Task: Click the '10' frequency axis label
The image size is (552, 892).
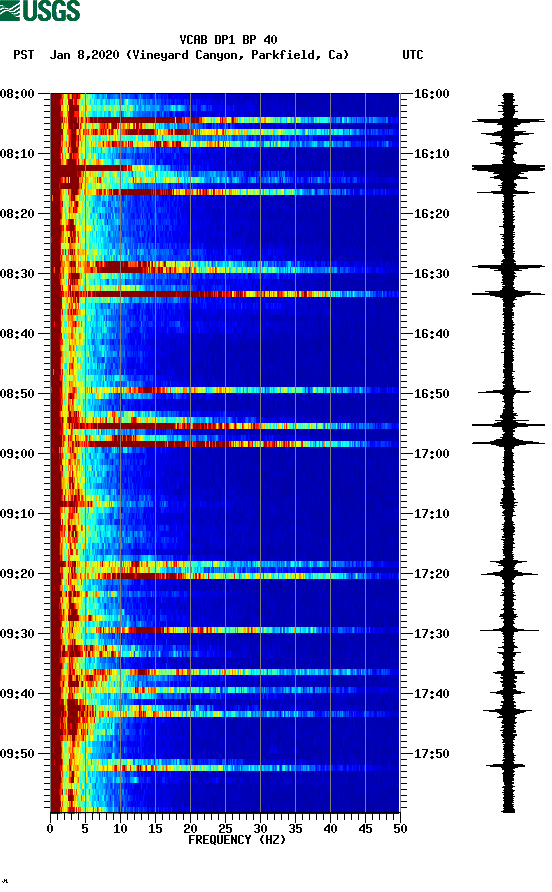Action: [x=120, y=829]
